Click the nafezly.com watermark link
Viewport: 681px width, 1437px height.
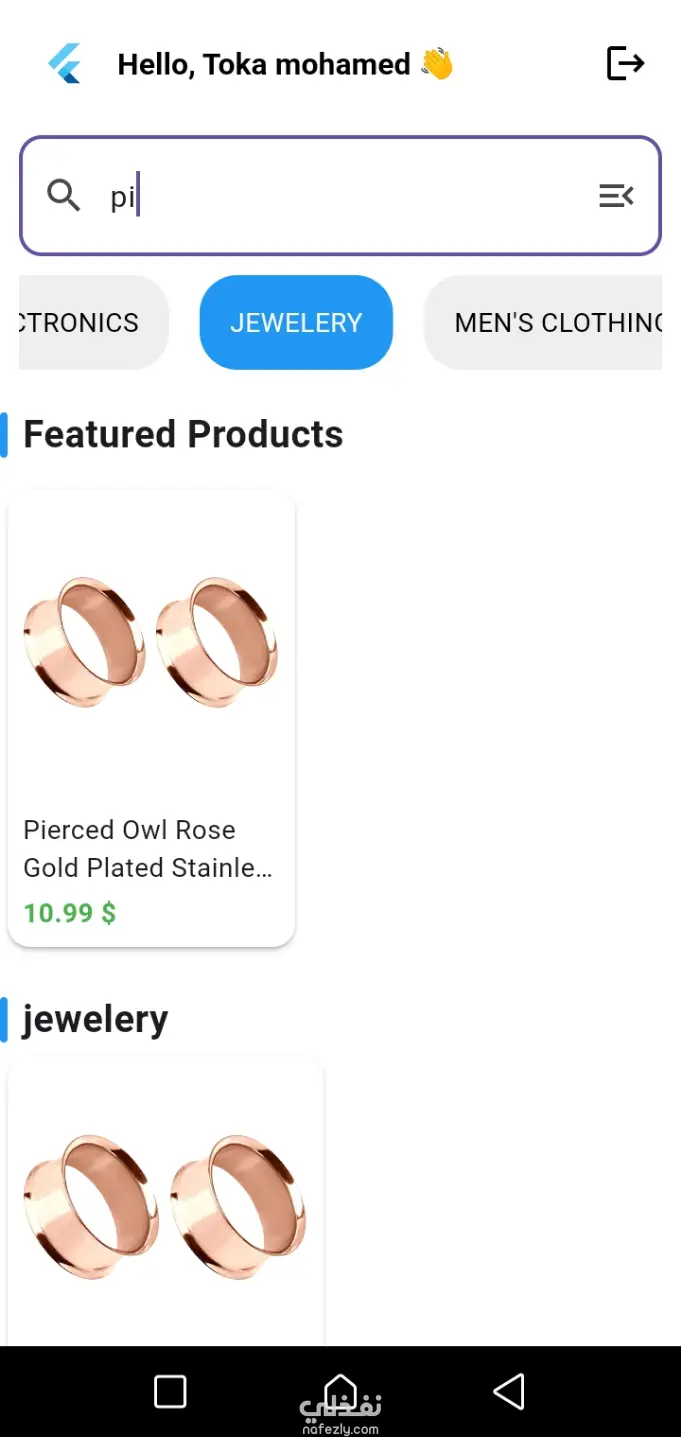click(340, 1429)
